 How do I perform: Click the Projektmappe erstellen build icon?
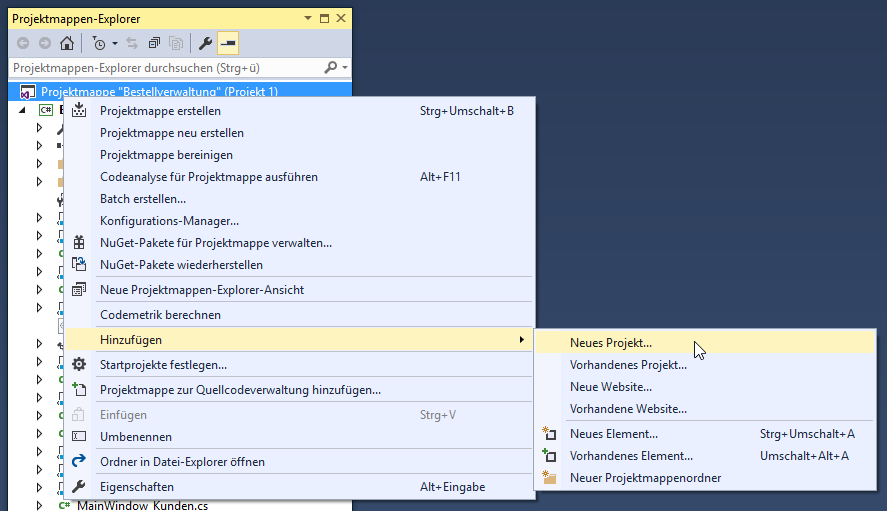tap(79, 110)
